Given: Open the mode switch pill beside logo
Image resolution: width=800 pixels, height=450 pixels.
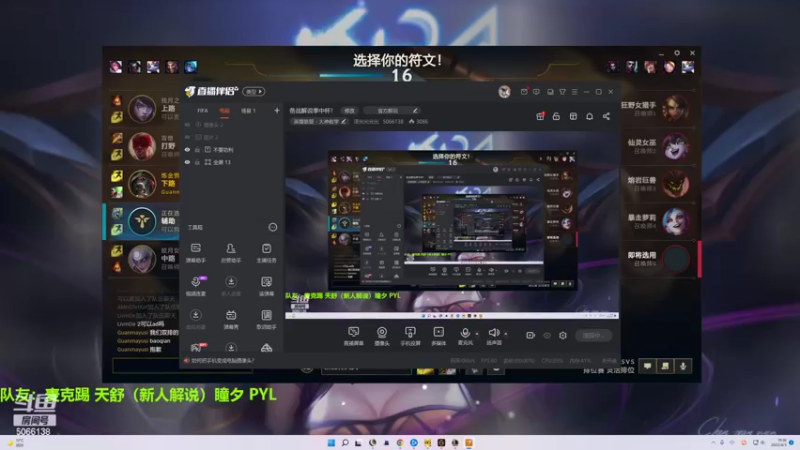Looking at the screenshot, I should (x=254, y=92).
